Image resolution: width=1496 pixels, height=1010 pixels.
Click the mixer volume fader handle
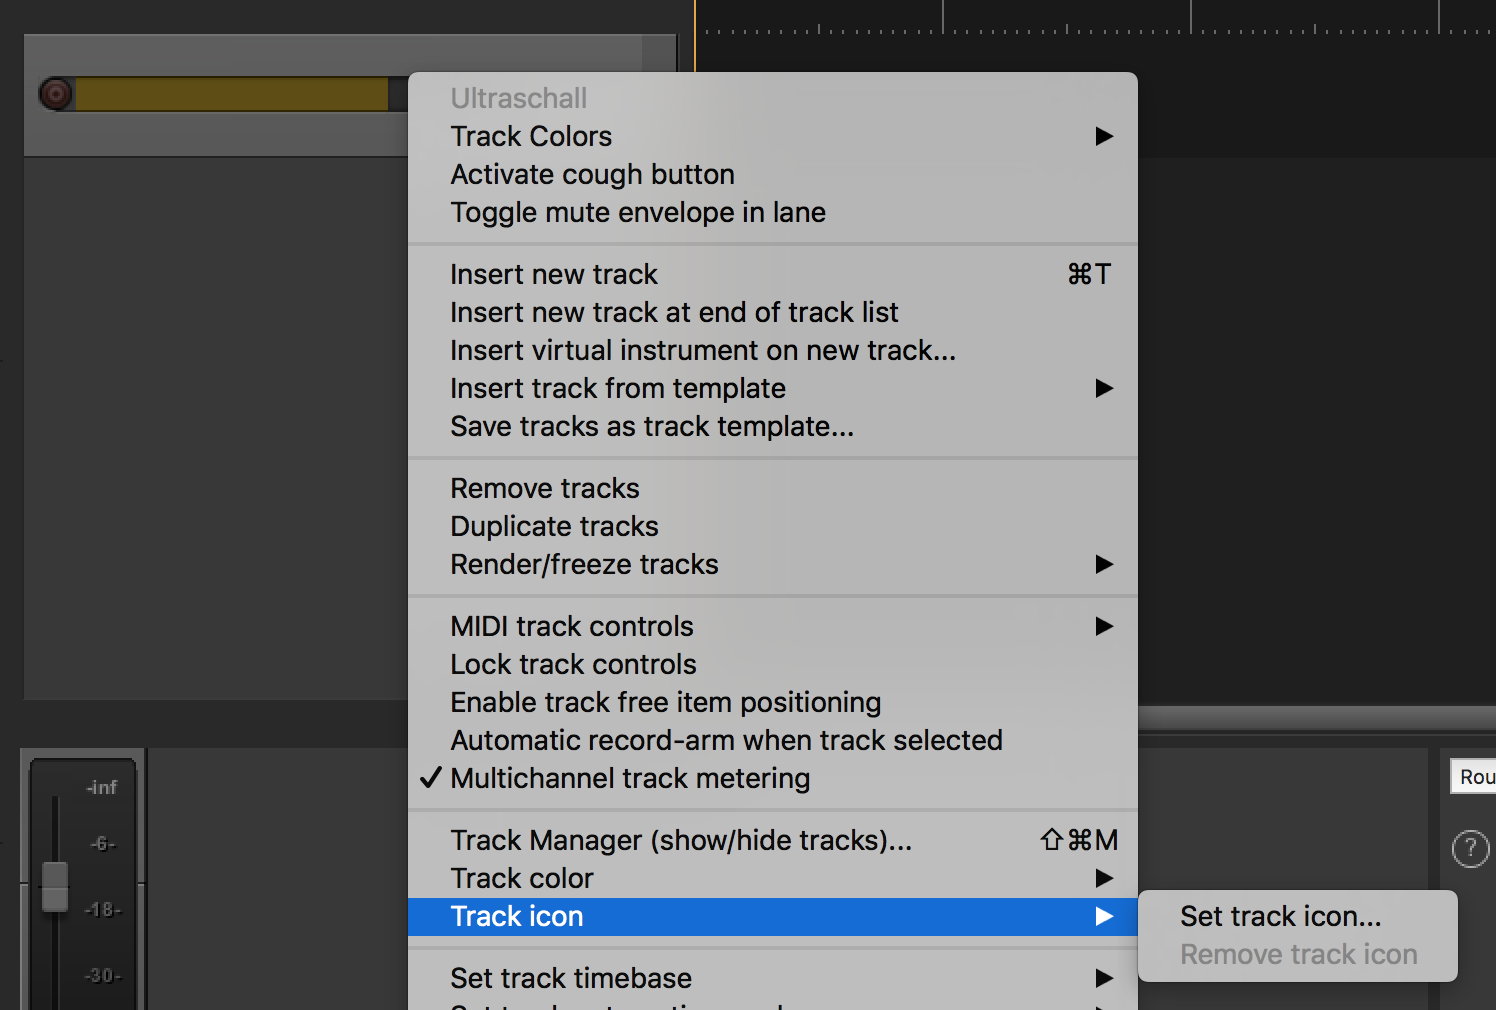click(55, 886)
